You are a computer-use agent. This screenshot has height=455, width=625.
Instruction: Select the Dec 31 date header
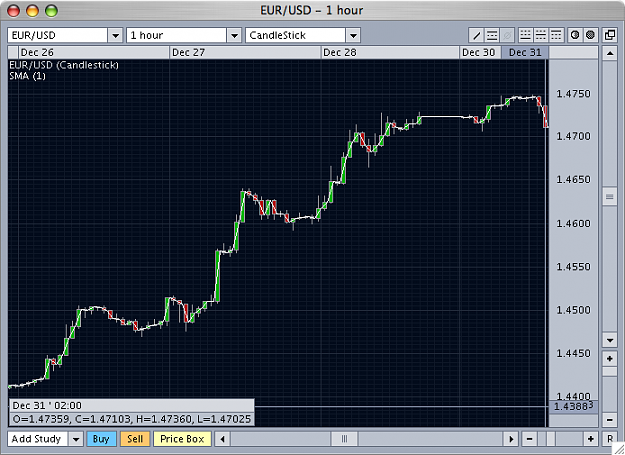[x=525, y=53]
